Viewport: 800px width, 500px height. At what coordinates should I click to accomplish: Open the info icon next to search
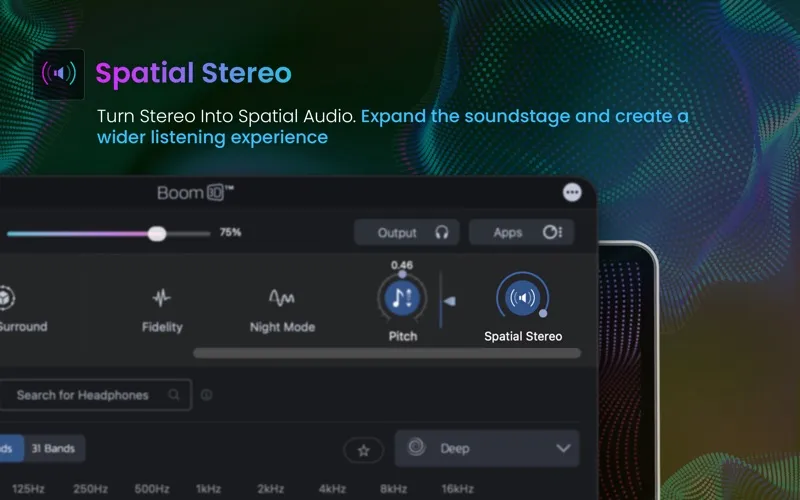click(x=207, y=394)
